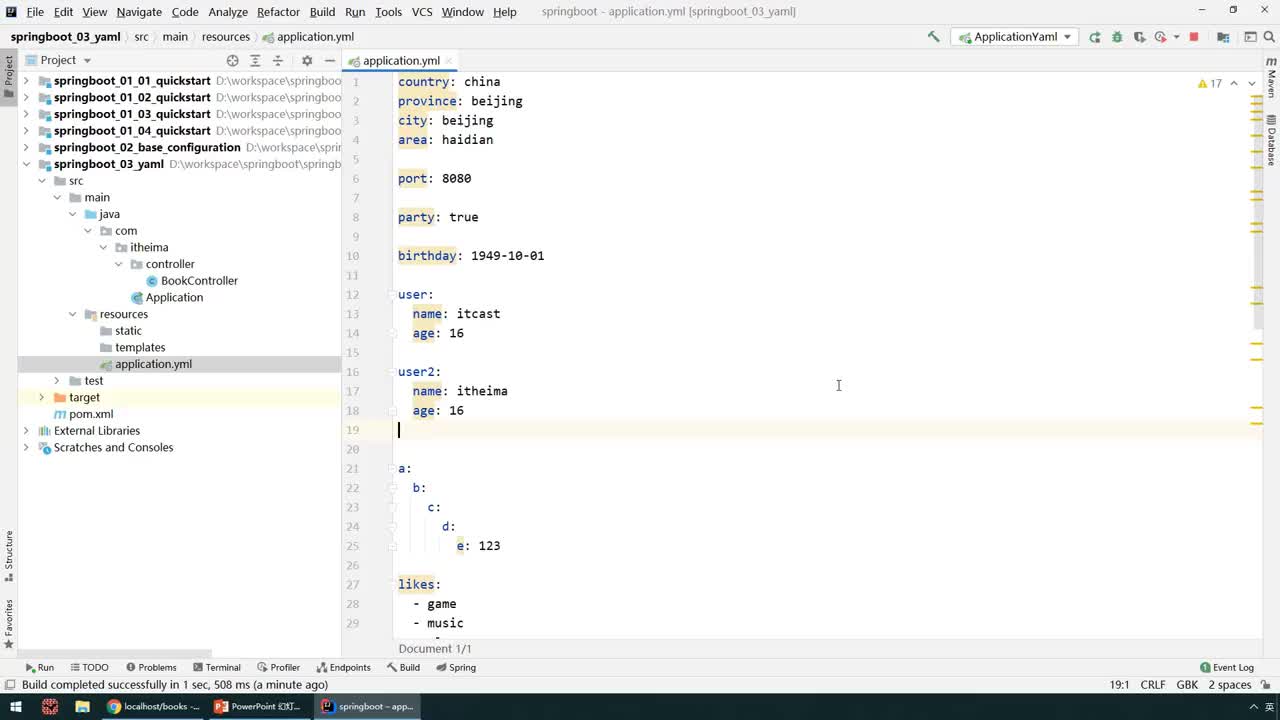Select pom.xml in project tree

coord(83,414)
